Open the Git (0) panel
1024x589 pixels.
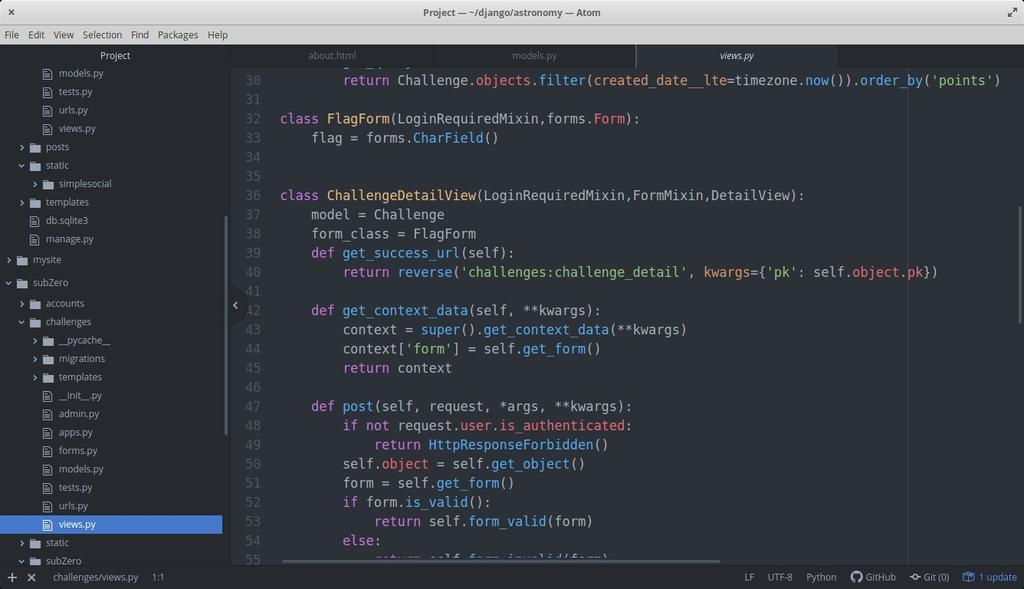click(x=930, y=577)
